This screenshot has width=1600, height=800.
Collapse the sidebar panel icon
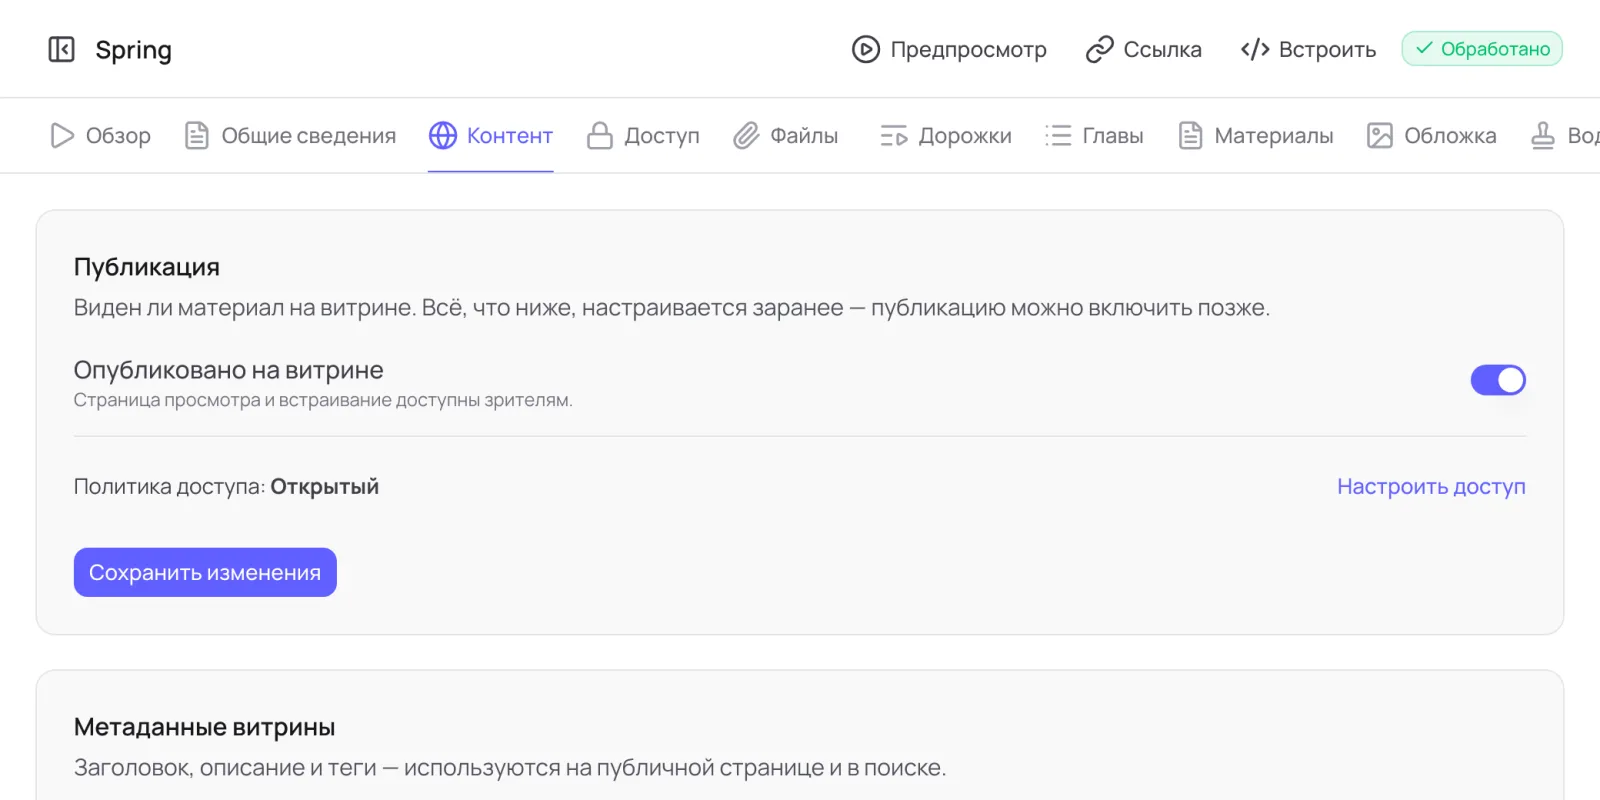coord(62,49)
